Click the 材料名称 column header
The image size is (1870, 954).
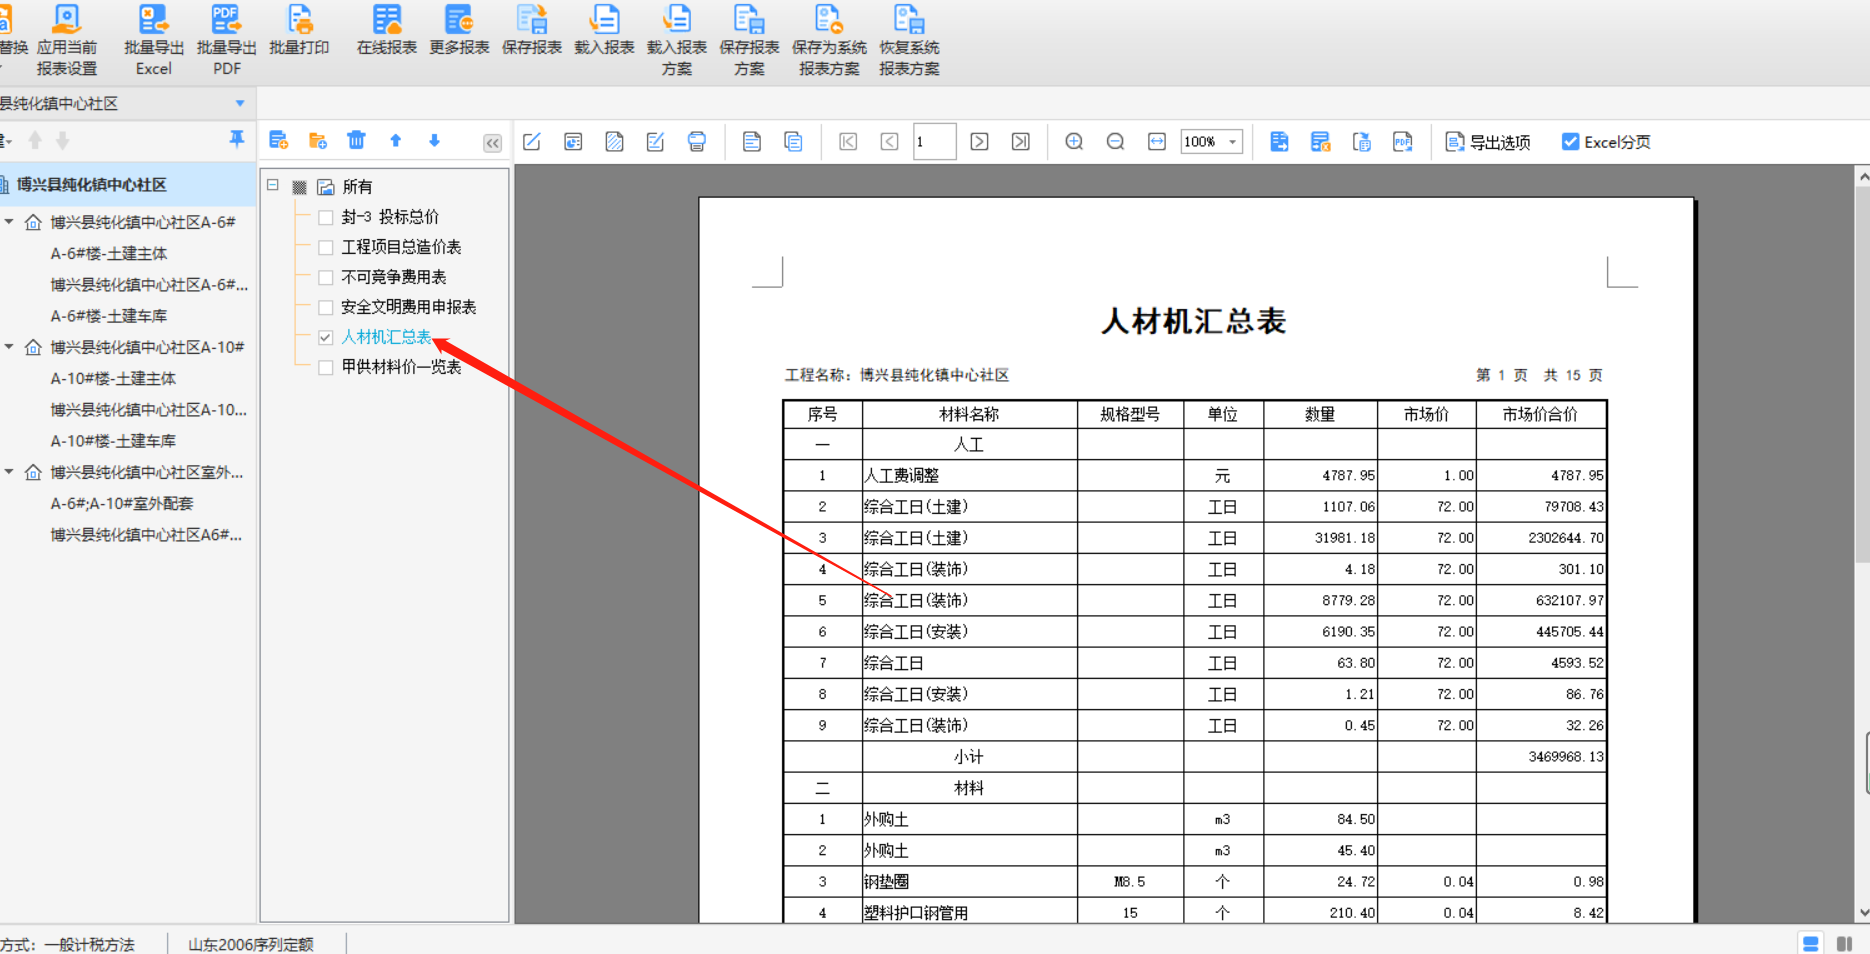click(969, 414)
